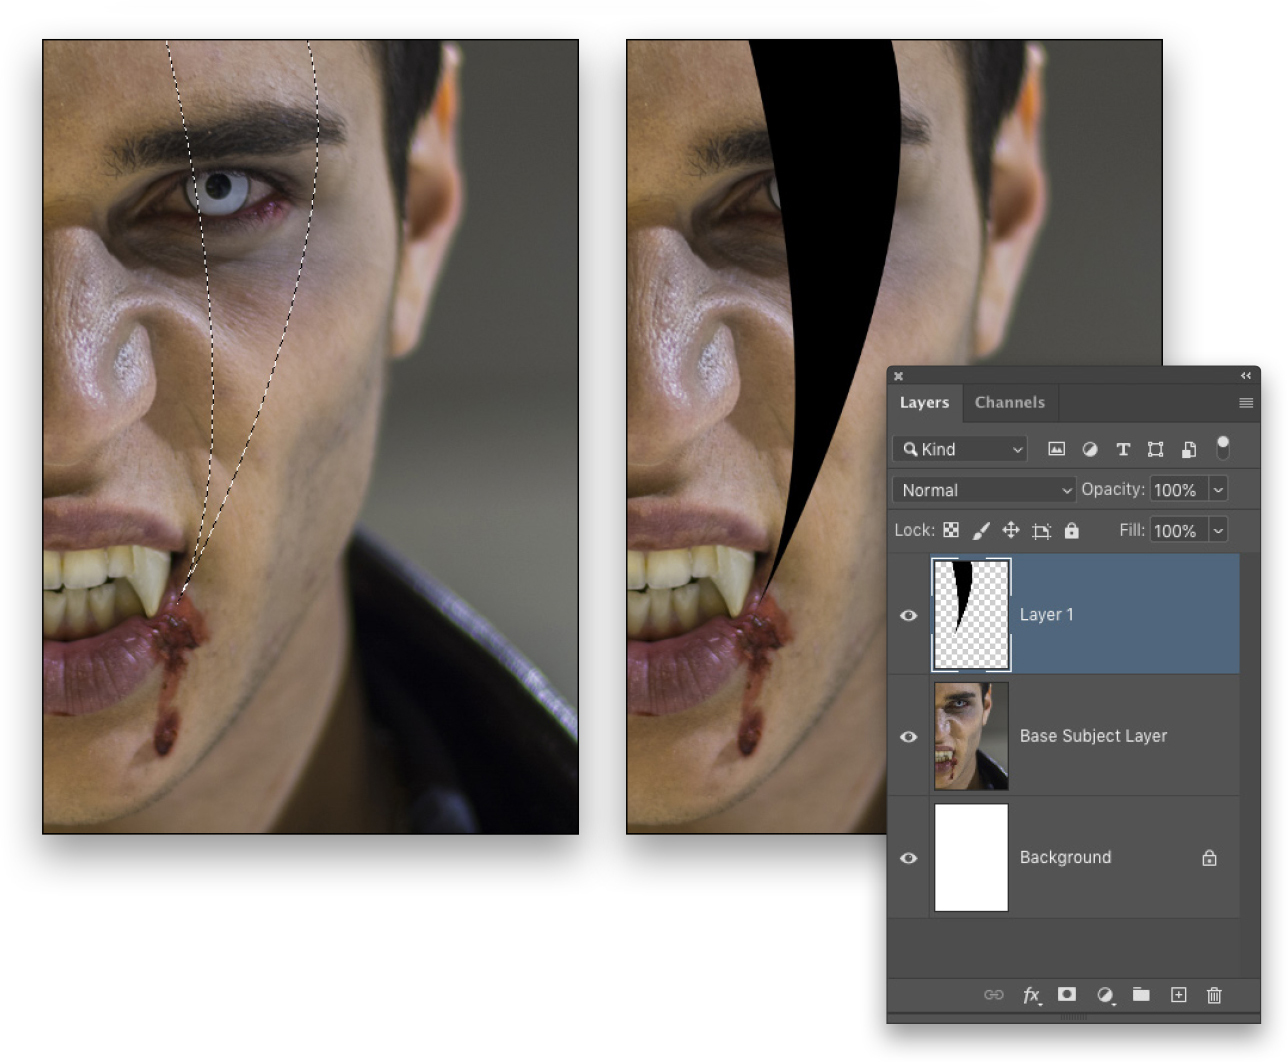Select the filter by type Text icon

[1122, 449]
